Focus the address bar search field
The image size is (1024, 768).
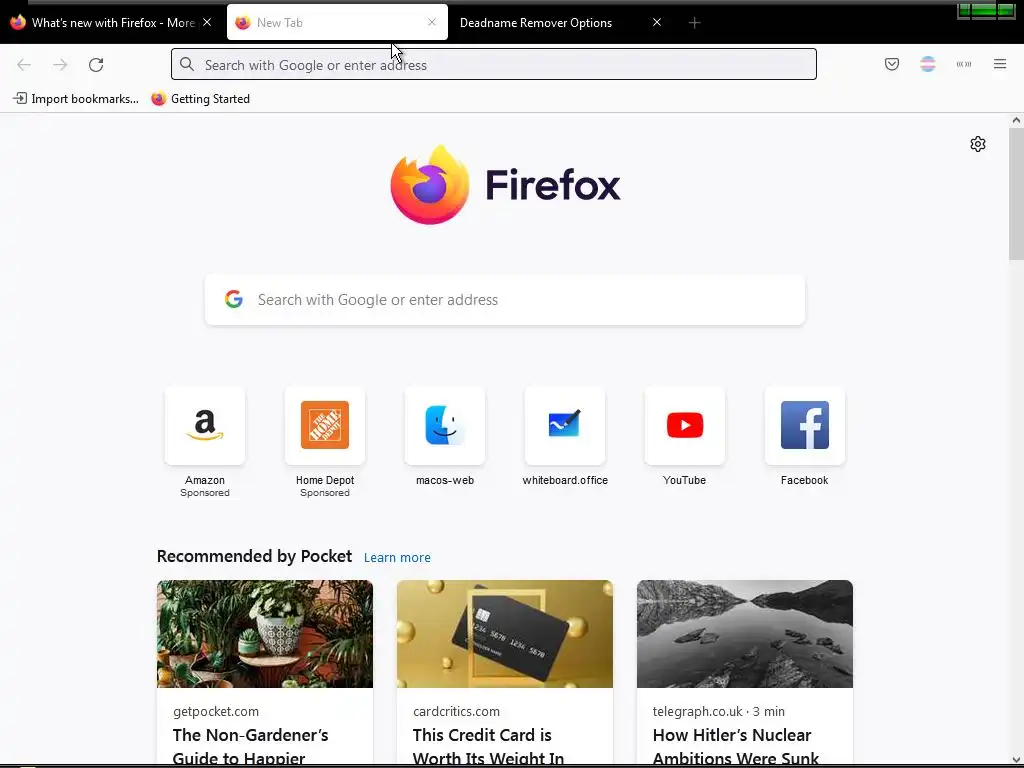[494, 64]
